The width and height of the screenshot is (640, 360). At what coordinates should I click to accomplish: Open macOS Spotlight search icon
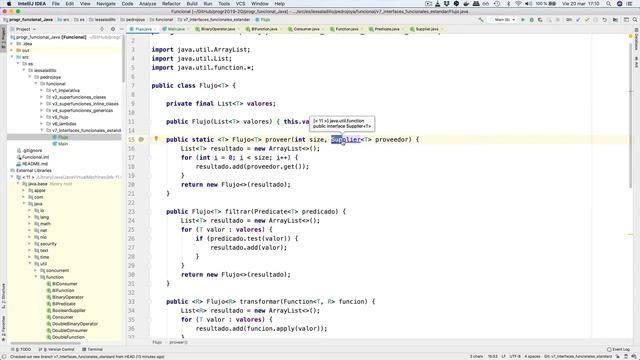(608, 4)
